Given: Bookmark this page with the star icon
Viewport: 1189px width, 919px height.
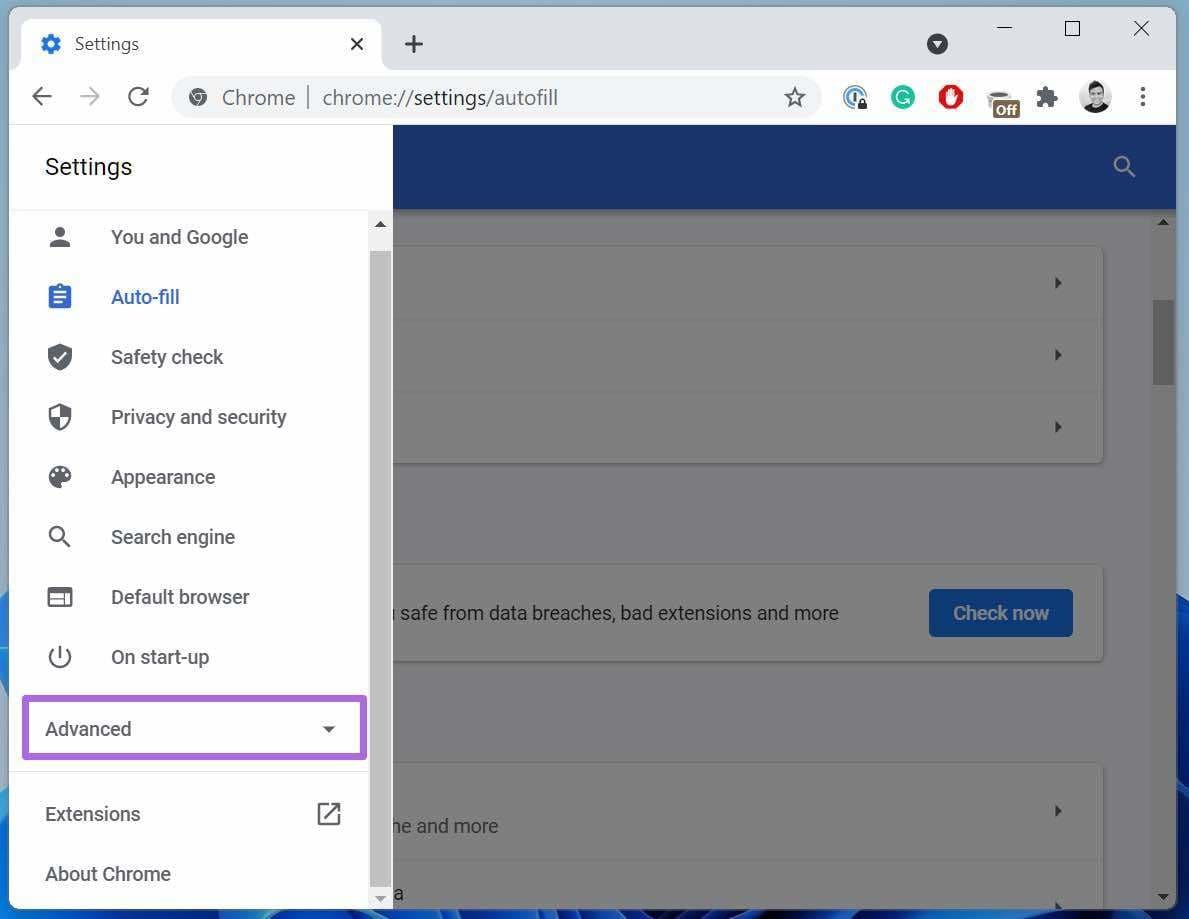Looking at the screenshot, I should click(794, 97).
